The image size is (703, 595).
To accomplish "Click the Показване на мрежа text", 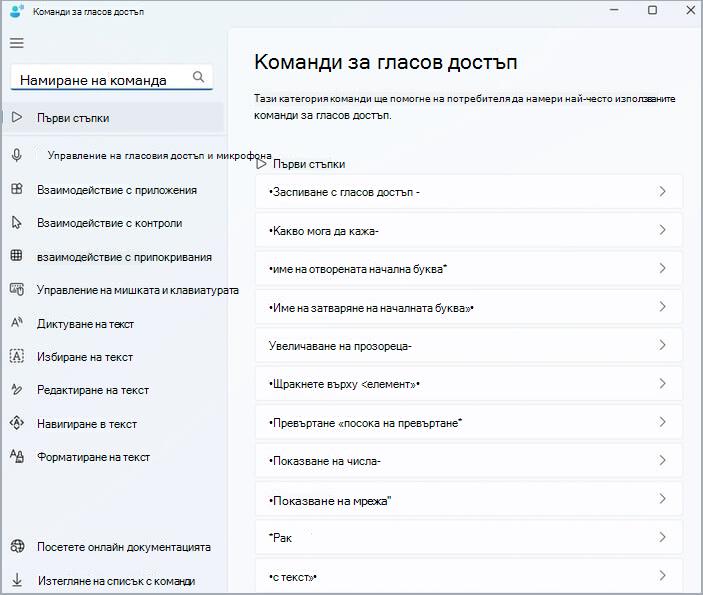I will click(330, 501).
